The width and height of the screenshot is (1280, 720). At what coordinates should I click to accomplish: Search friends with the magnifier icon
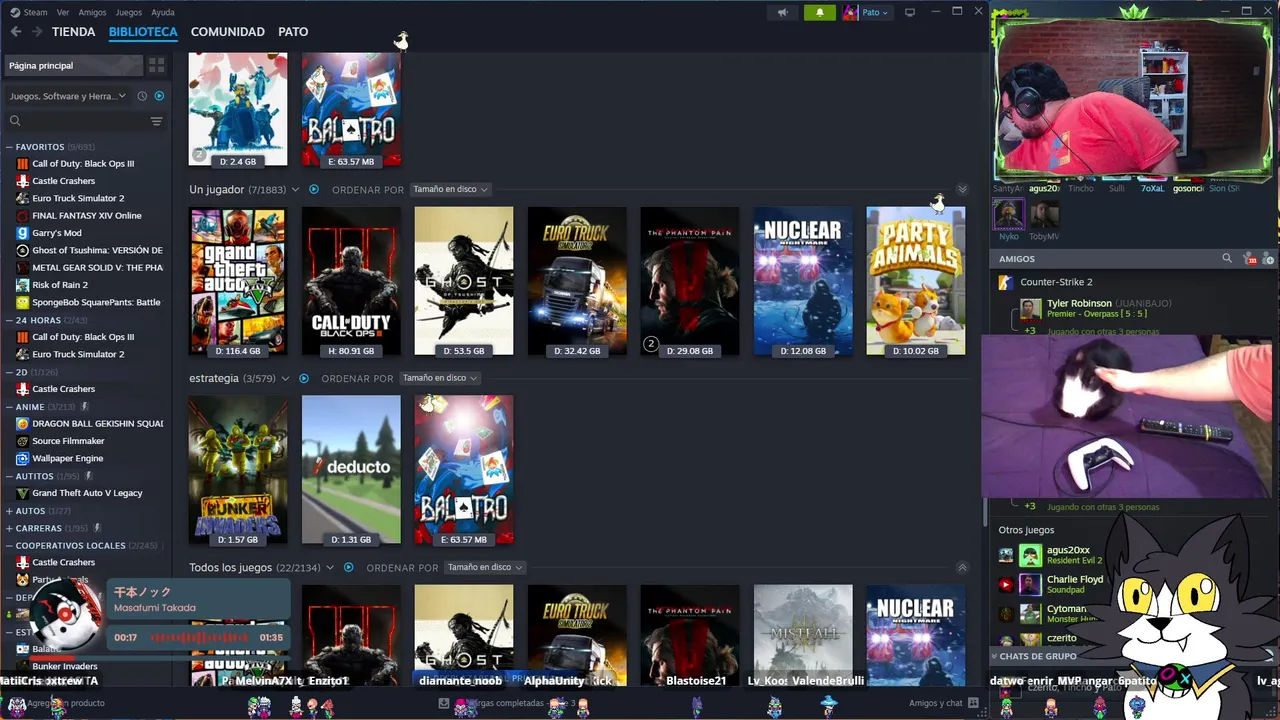click(x=1227, y=259)
